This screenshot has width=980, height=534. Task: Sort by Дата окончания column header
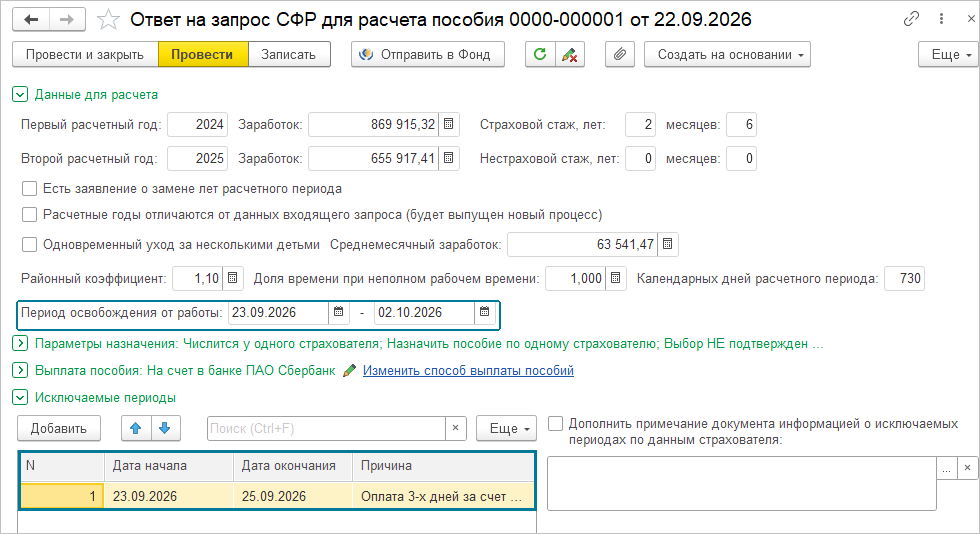click(293, 466)
